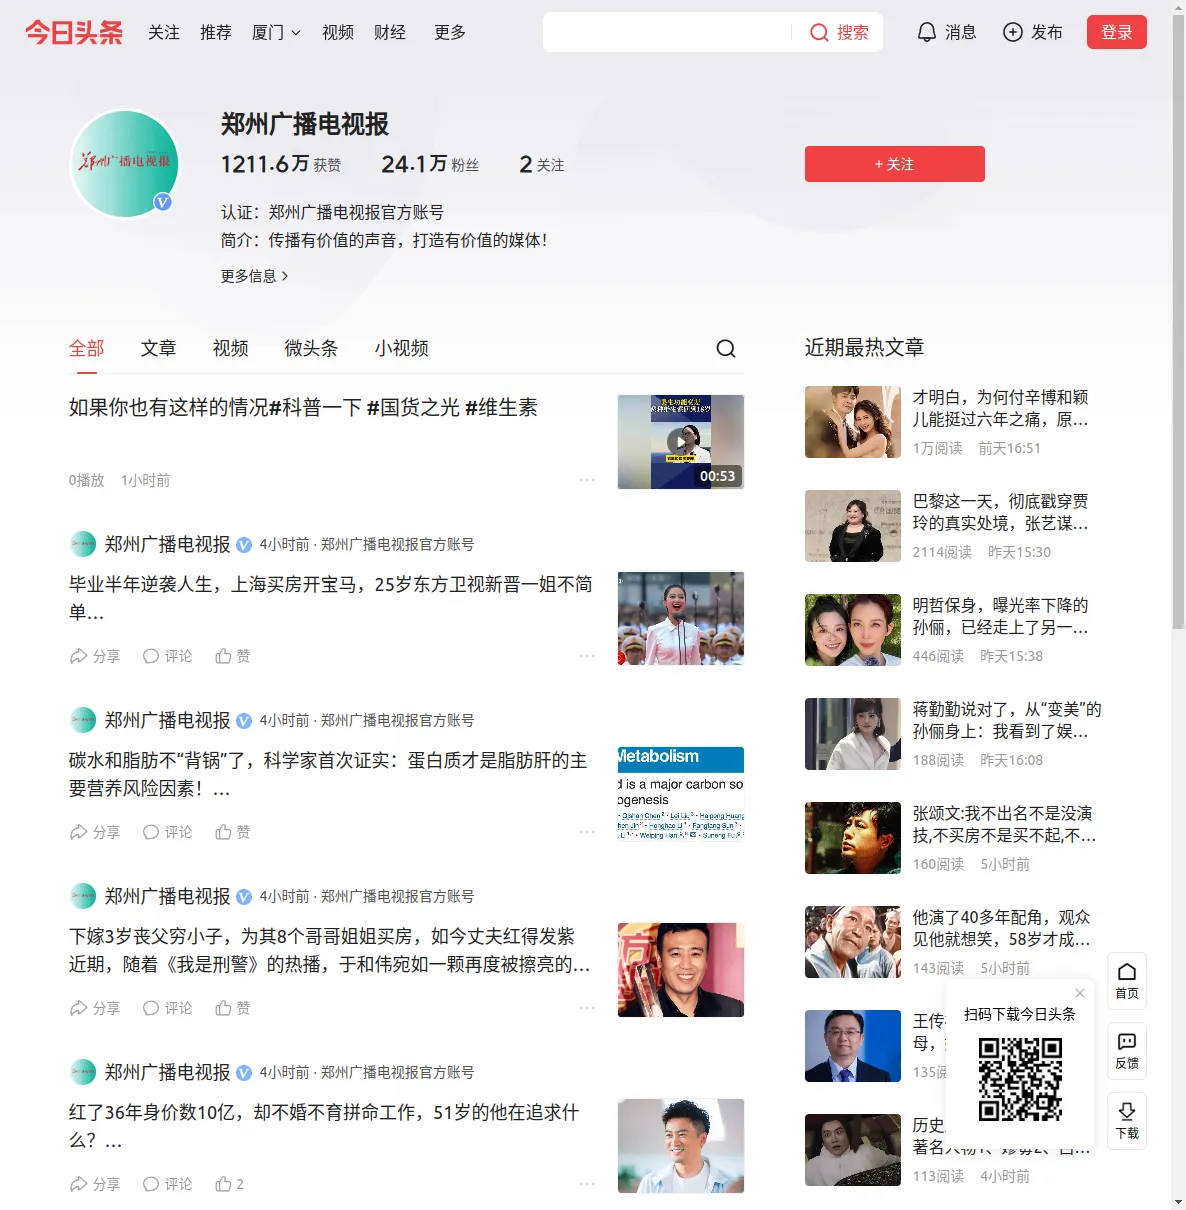The height and width of the screenshot is (1210, 1186).
Task: Share the 毕业半年逆袭人生 post
Action: tap(95, 656)
